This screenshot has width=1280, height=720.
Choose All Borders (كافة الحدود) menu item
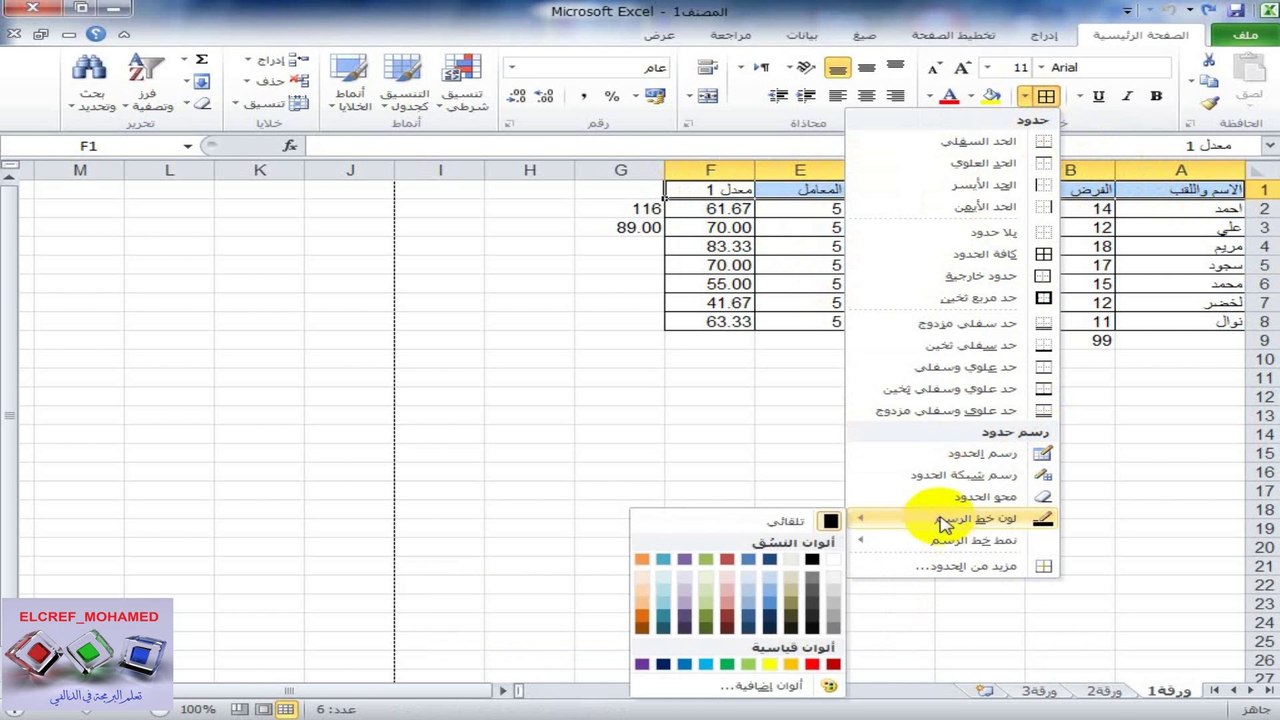(952, 254)
